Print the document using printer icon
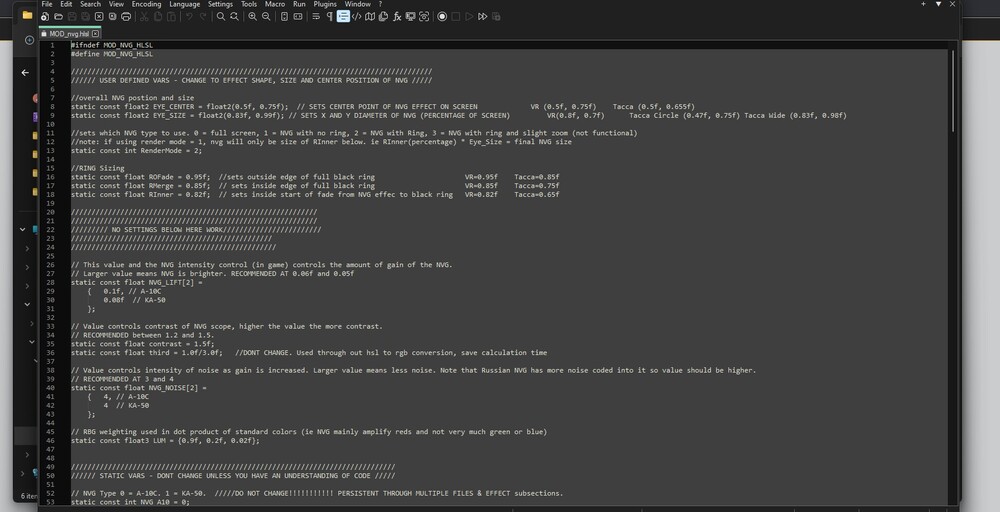Screen dimensions: 1000x512 tap(126, 17)
